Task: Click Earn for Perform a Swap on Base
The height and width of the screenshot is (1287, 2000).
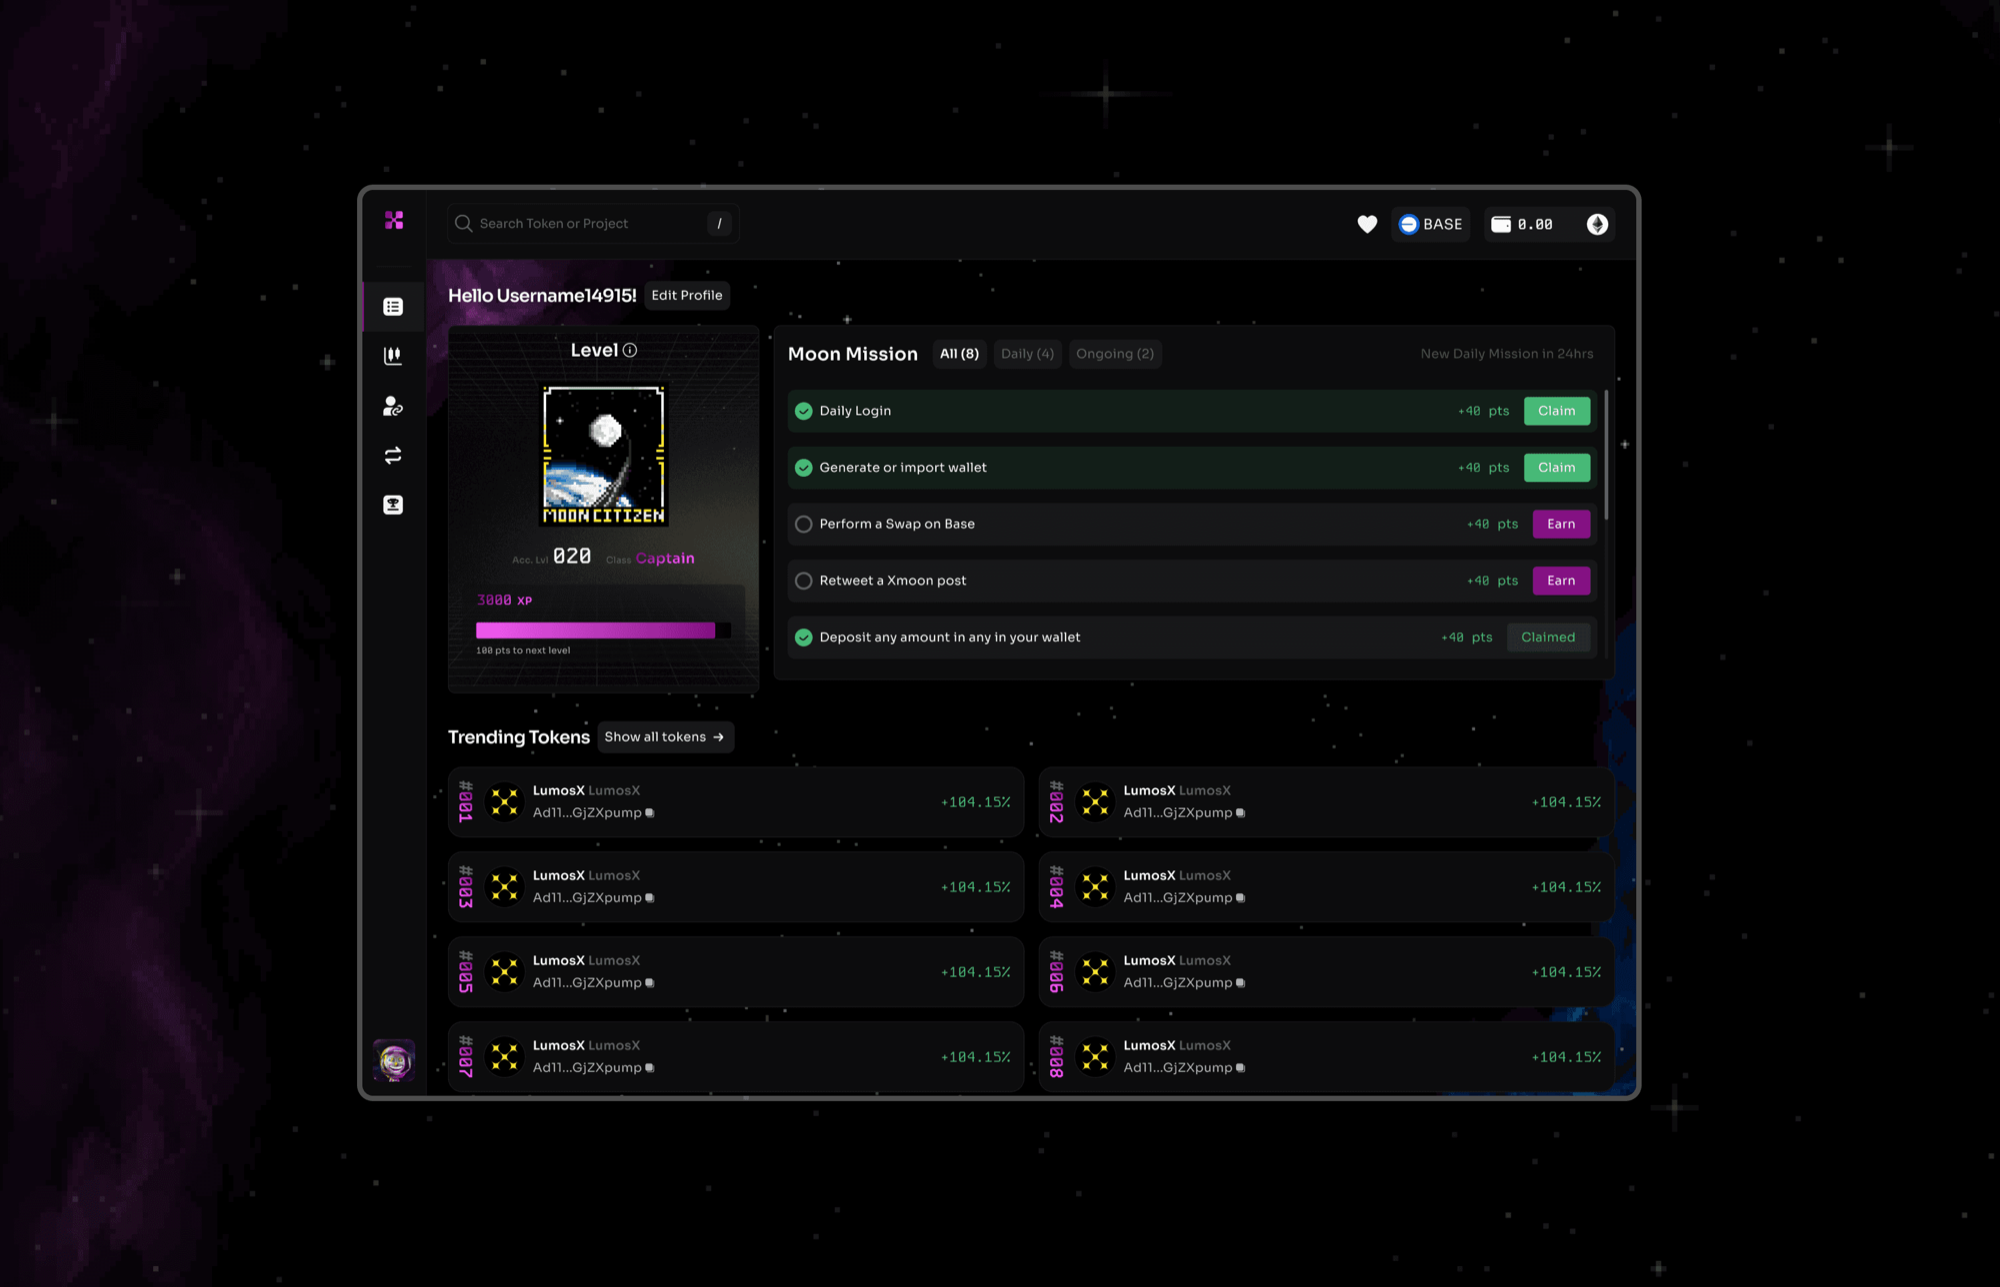Action: [1561, 524]
